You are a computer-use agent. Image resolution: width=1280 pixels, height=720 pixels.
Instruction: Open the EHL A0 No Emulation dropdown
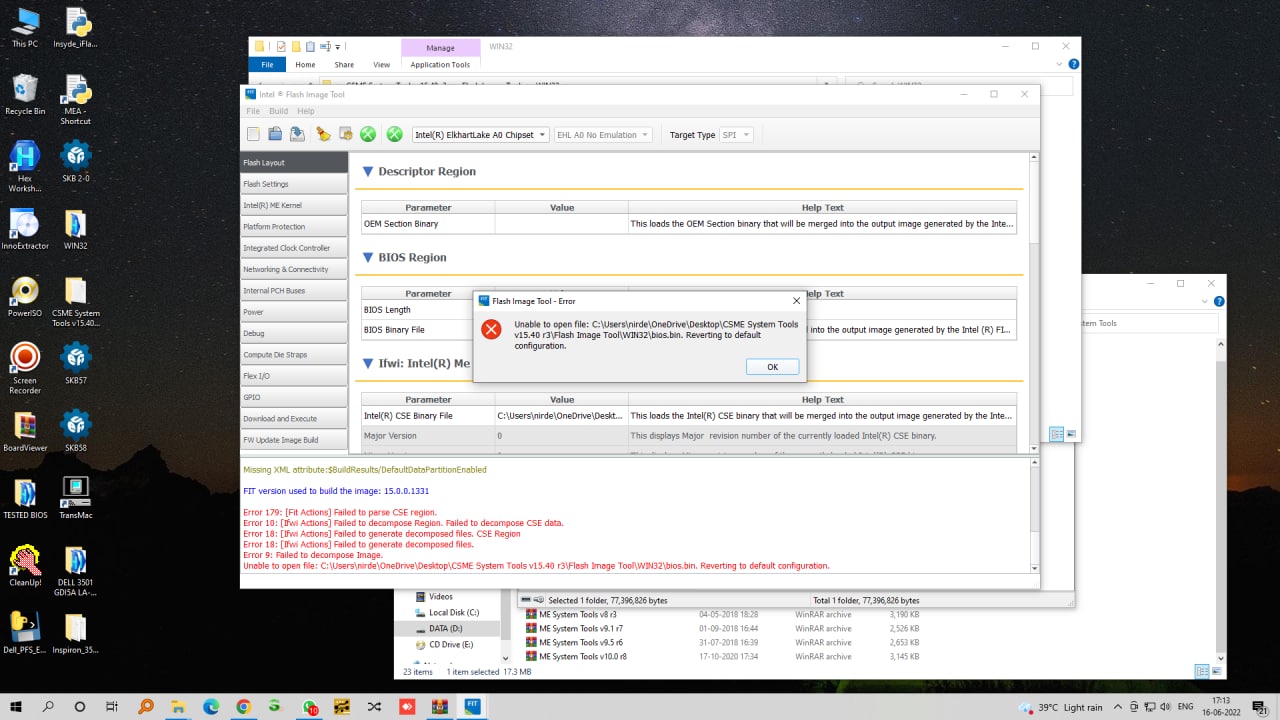(x=603, y=135)
